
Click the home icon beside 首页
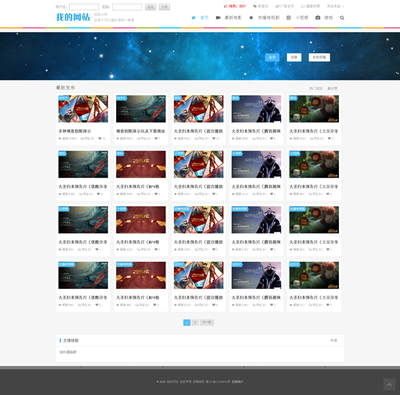coord(193,18)
